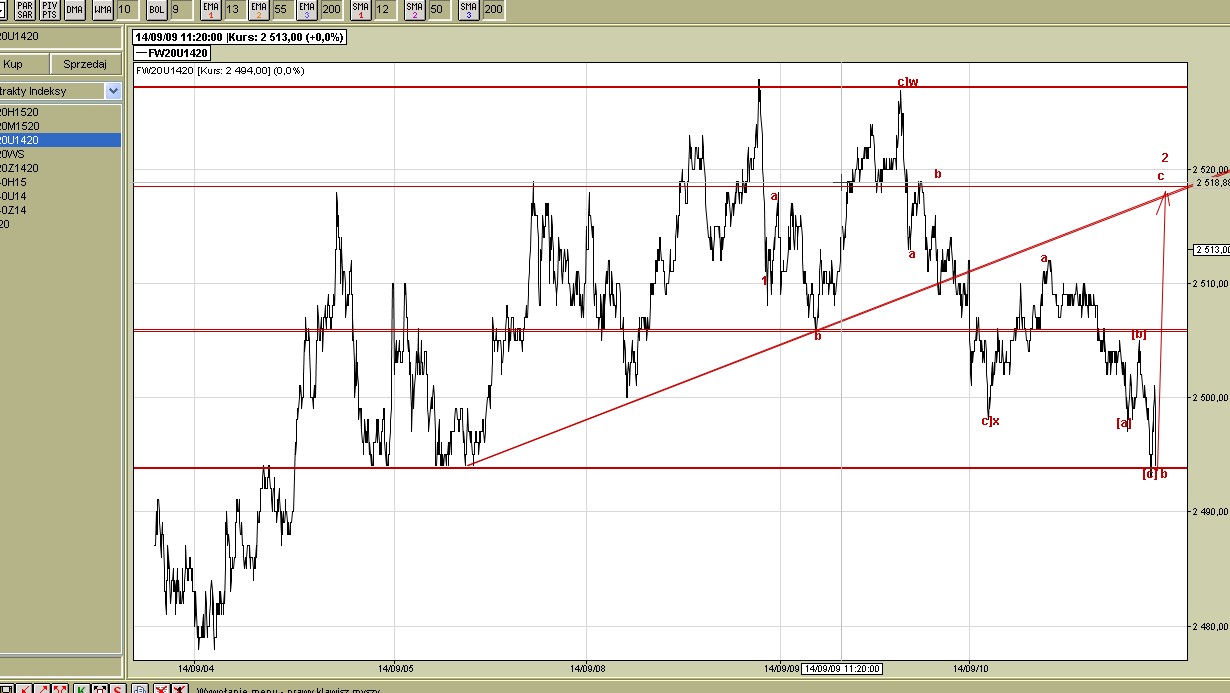Open the Kontrakty Indeksy dropdown arrow
Screen dimensions: 1230x693
click(113, 91)
